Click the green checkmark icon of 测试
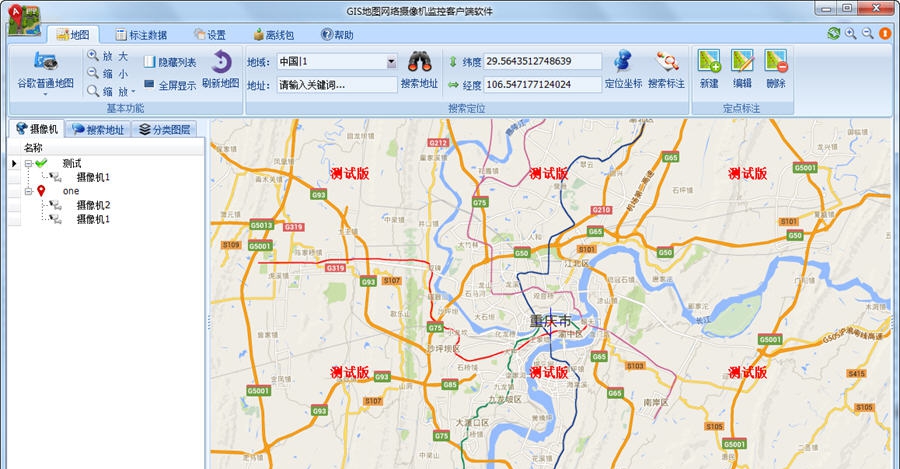The width and height of the screenshot is (900, 469). point(41,164)
